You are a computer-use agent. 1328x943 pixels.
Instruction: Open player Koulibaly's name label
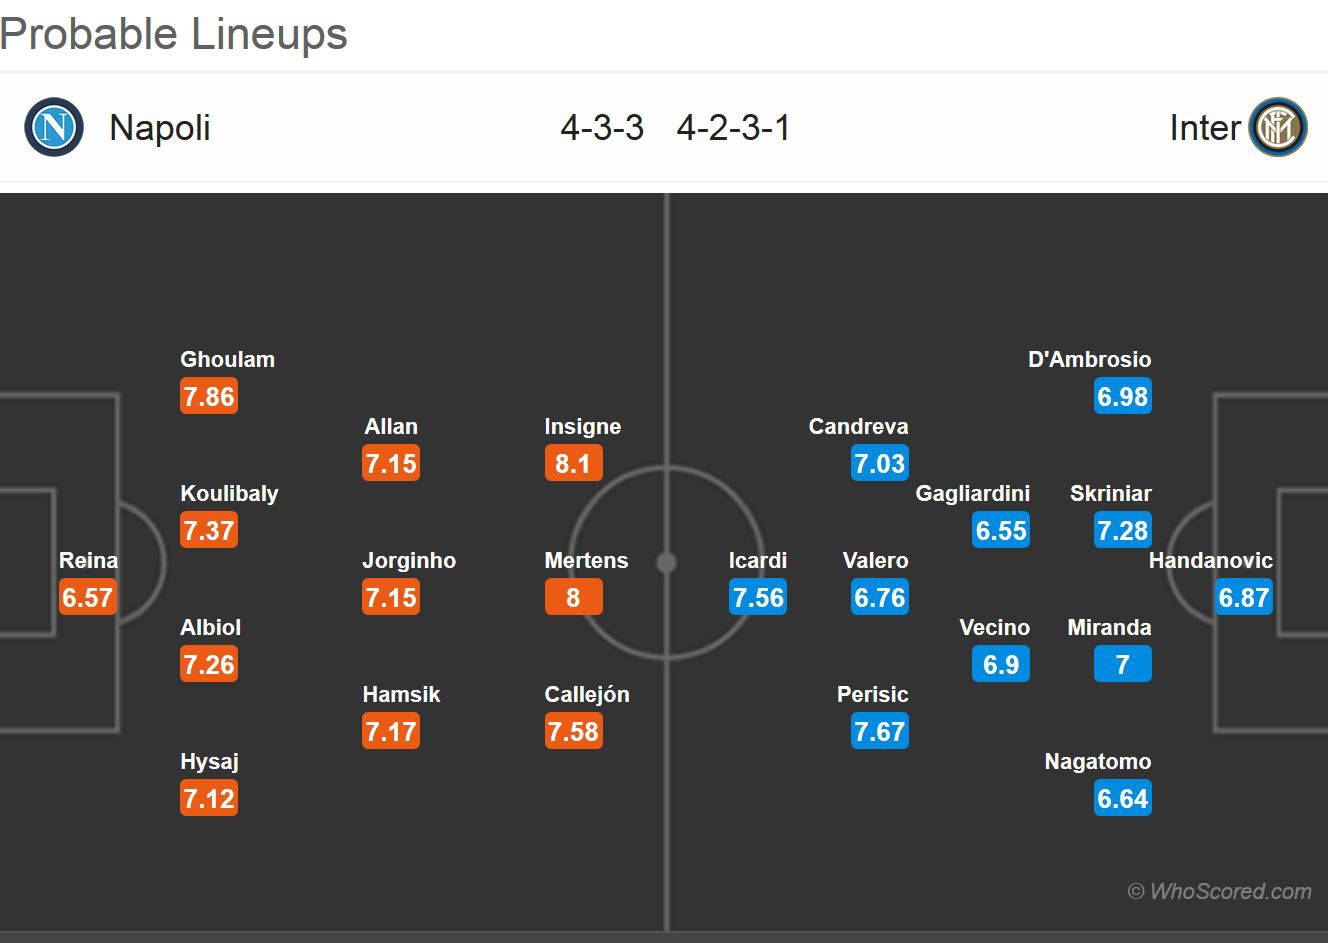click(x=229, y=493)
